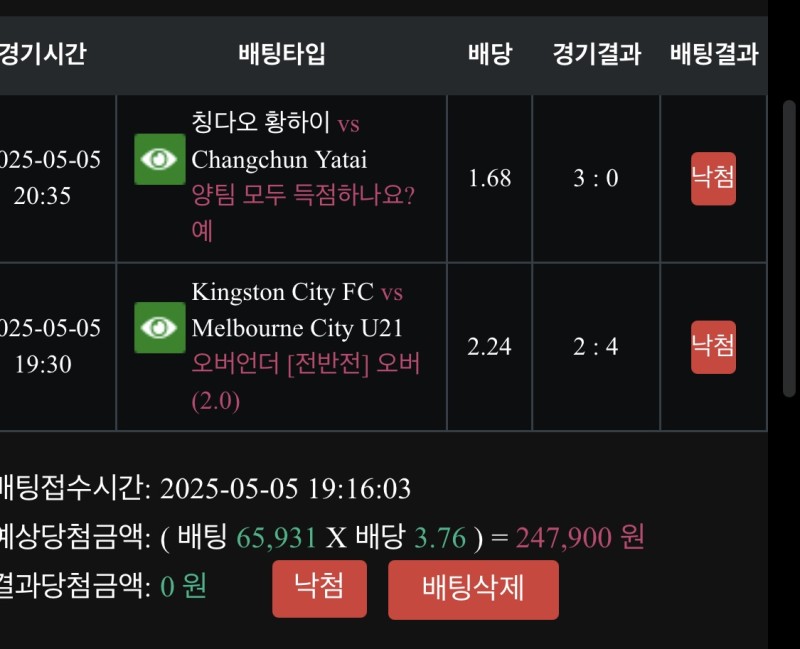Click the Changchun Yatai team name
Screen dimensions: 800x649
(x=279, y=160)
